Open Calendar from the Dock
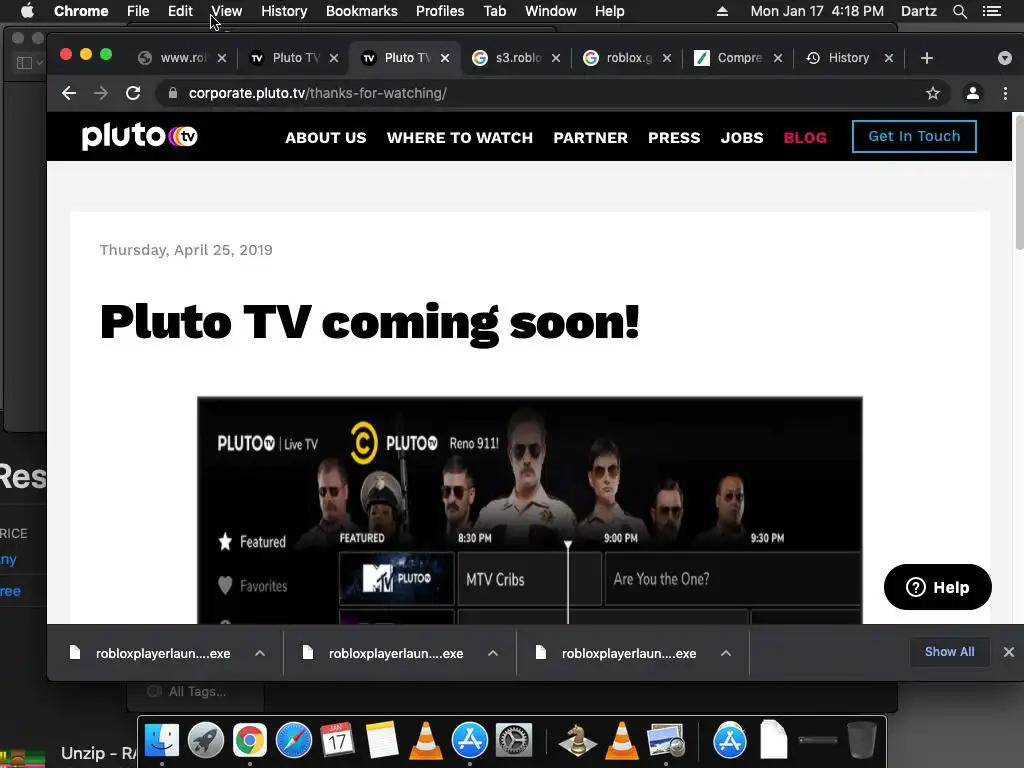Viewport: 1024px width, 768px height. (x=338, y=740)
